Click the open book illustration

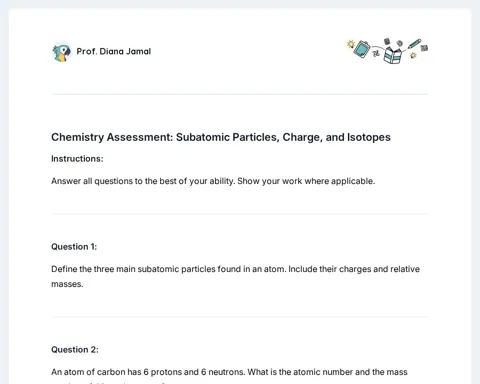click(393, 55)
